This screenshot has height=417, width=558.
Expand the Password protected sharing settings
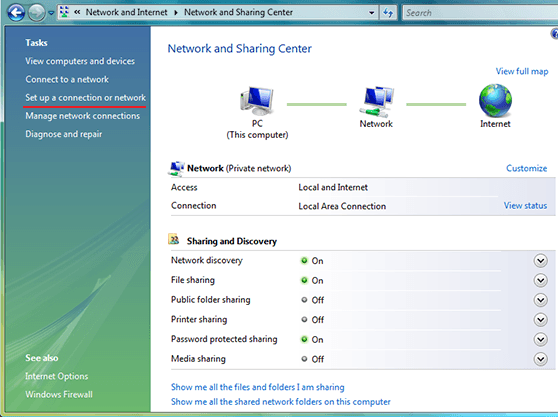pos(540,339)
